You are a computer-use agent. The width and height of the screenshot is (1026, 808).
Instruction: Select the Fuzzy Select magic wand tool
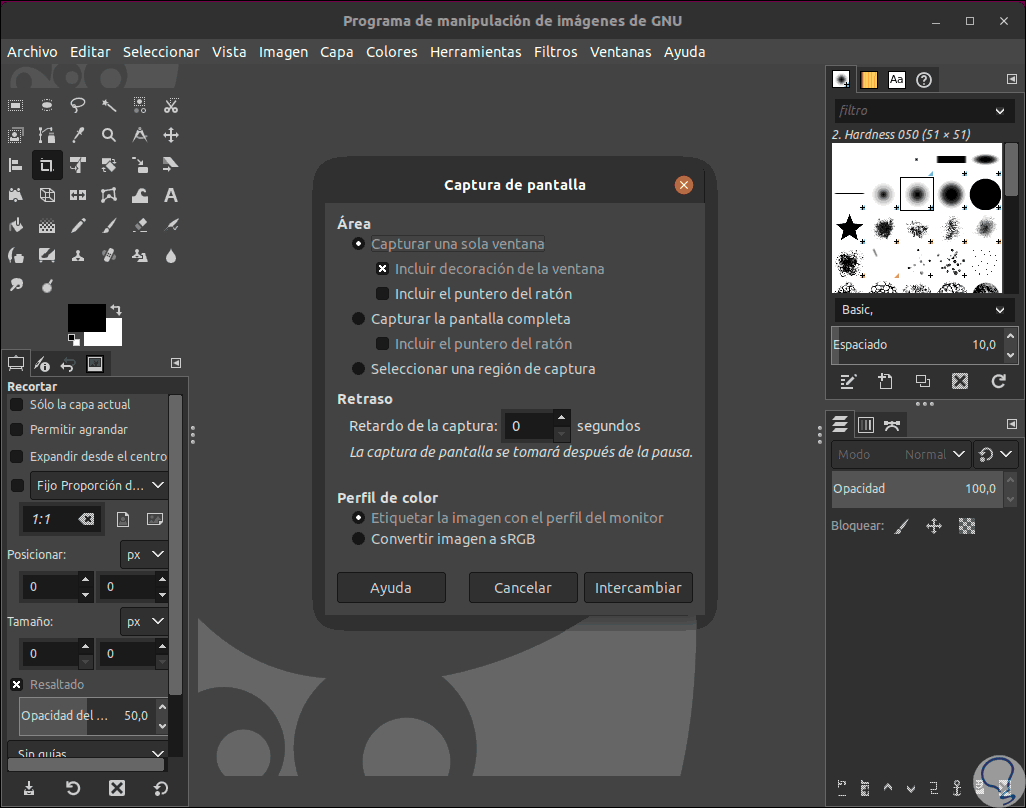tap(109, 105)
